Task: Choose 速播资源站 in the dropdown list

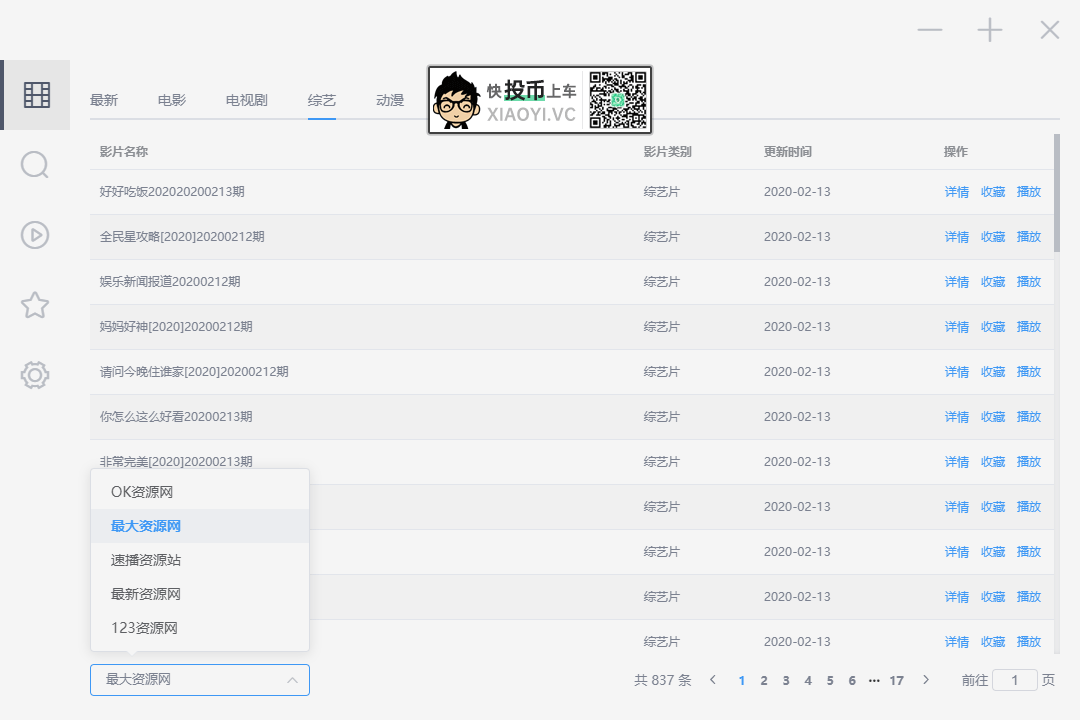Action: pos(200,560)
